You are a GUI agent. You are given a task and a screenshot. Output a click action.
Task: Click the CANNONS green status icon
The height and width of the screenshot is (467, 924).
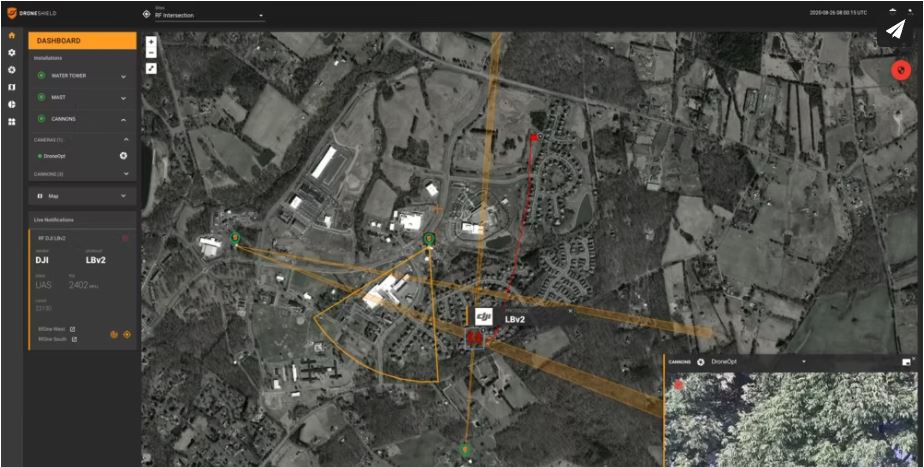(41, 119)
